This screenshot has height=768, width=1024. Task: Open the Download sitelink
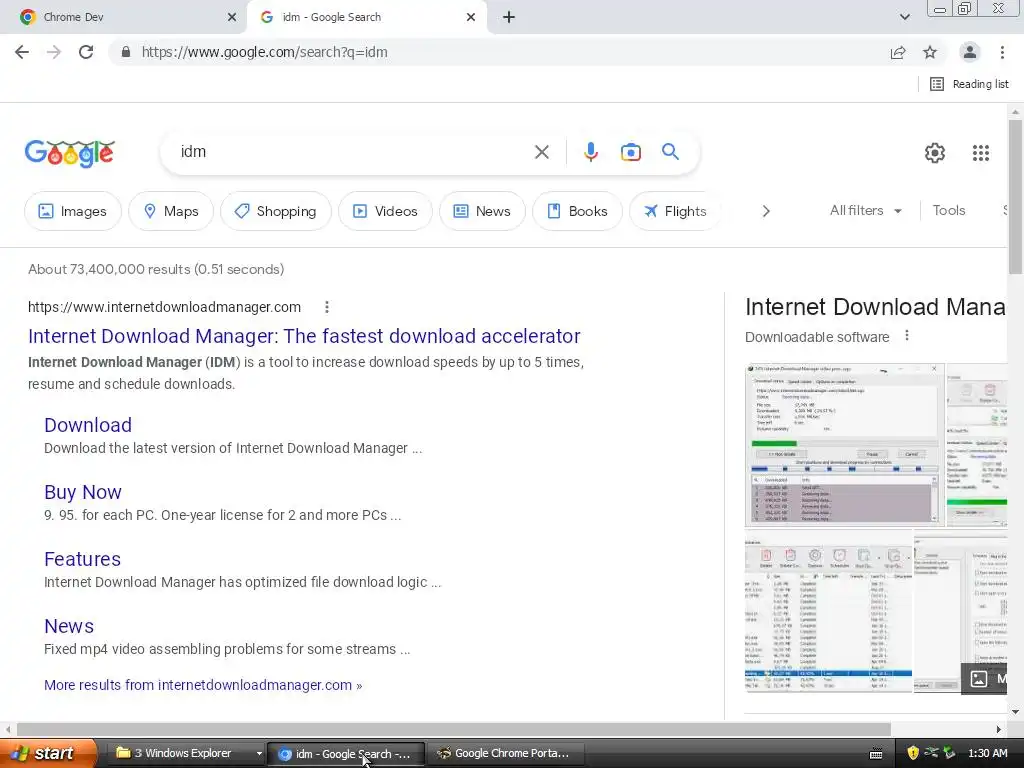coord(88,425)
